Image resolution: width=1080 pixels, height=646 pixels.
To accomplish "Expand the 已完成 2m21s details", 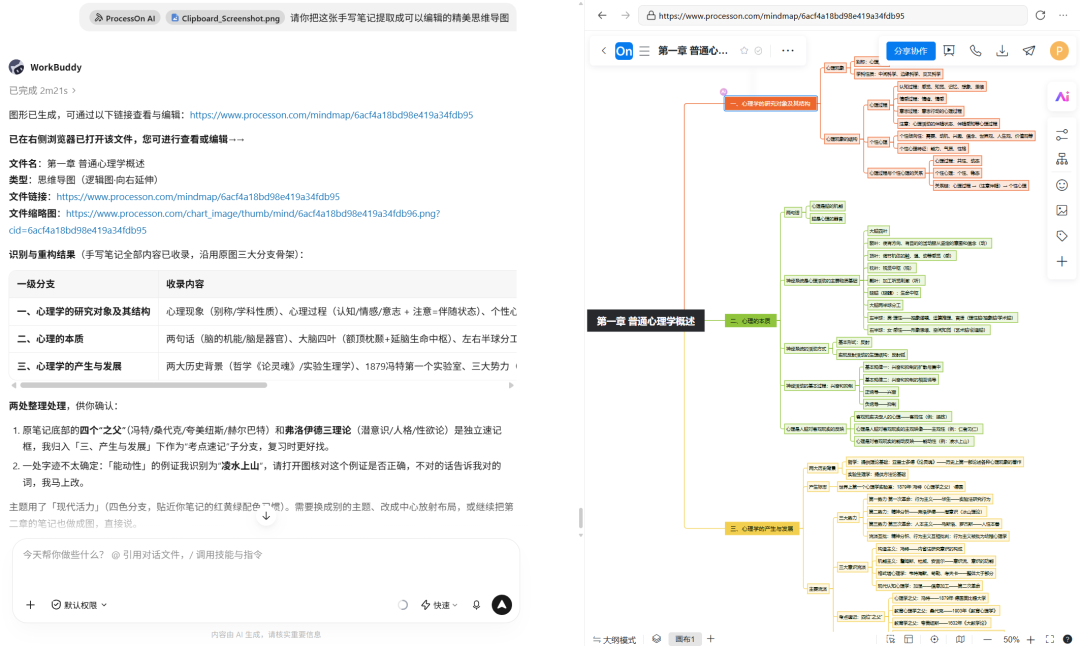I will [42, 90].
